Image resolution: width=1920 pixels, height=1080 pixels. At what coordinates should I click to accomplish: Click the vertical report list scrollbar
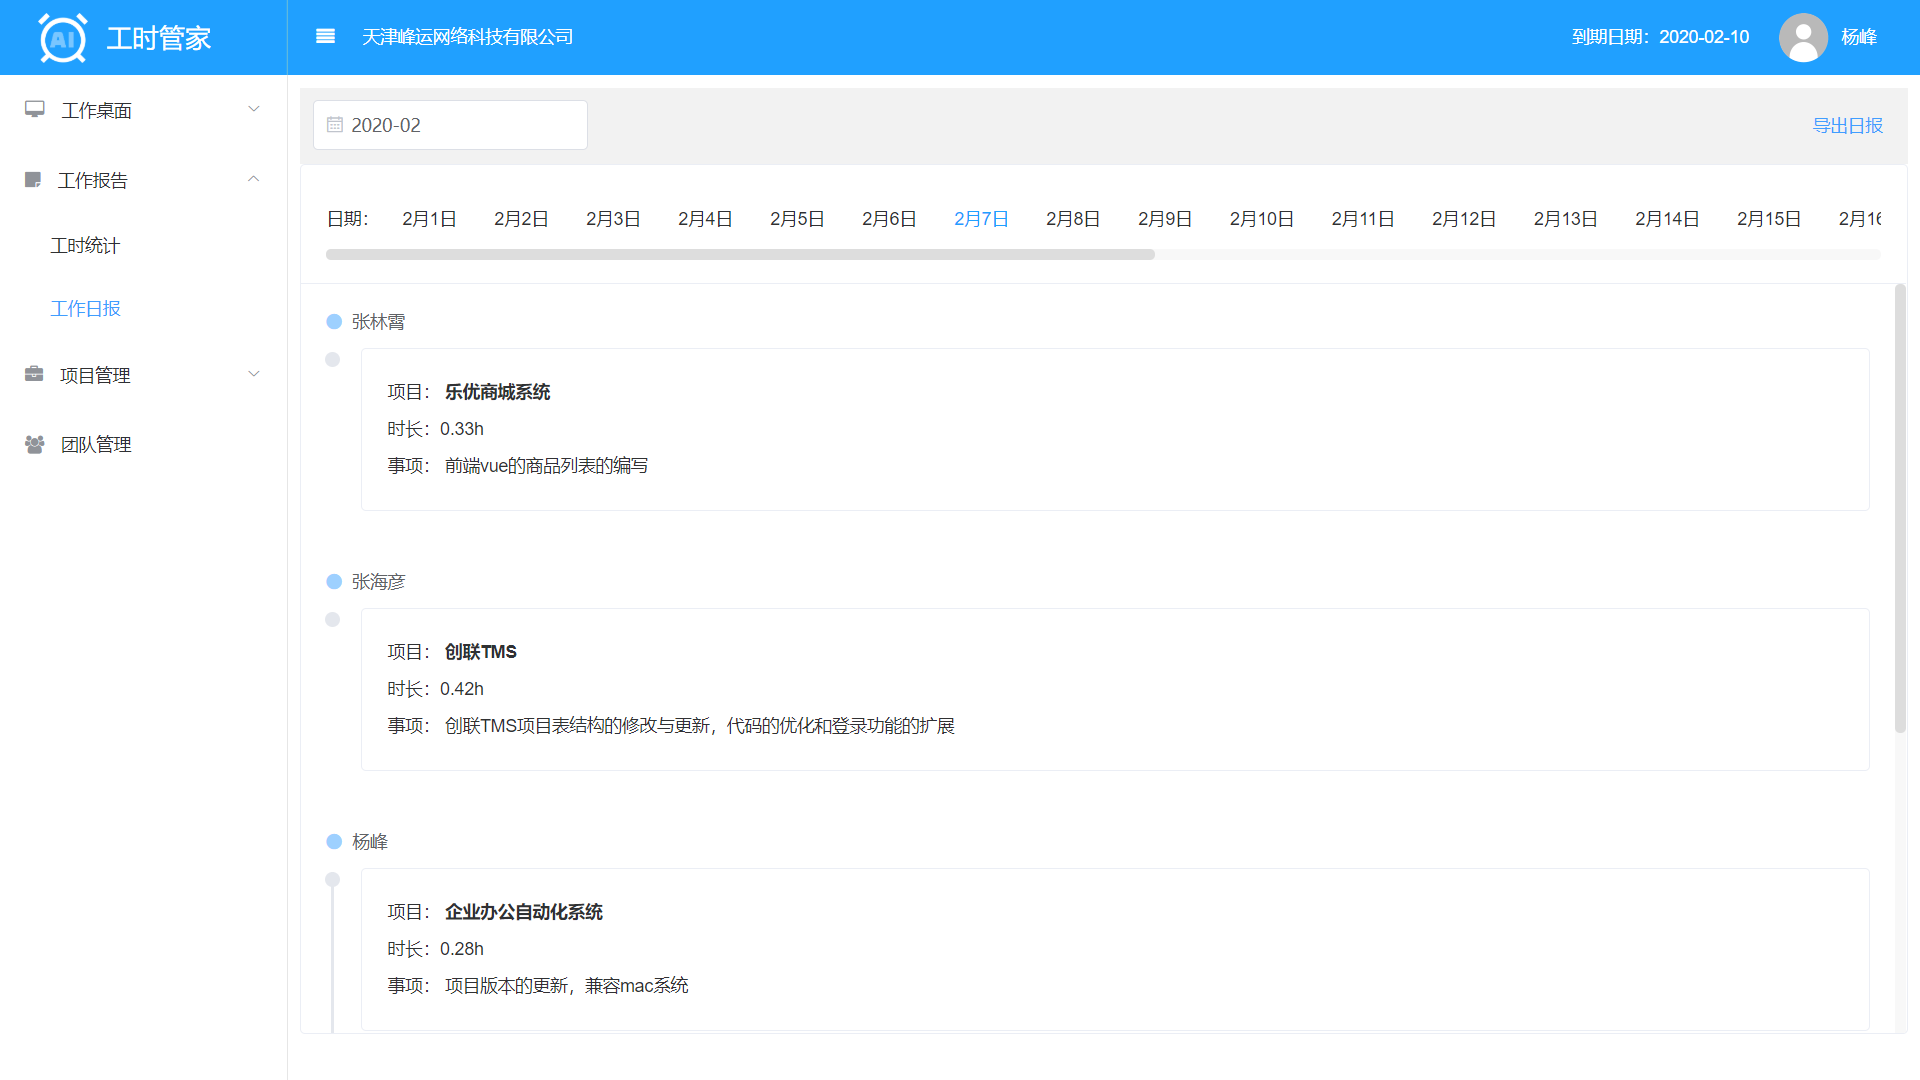click(x=1900, y=508)
